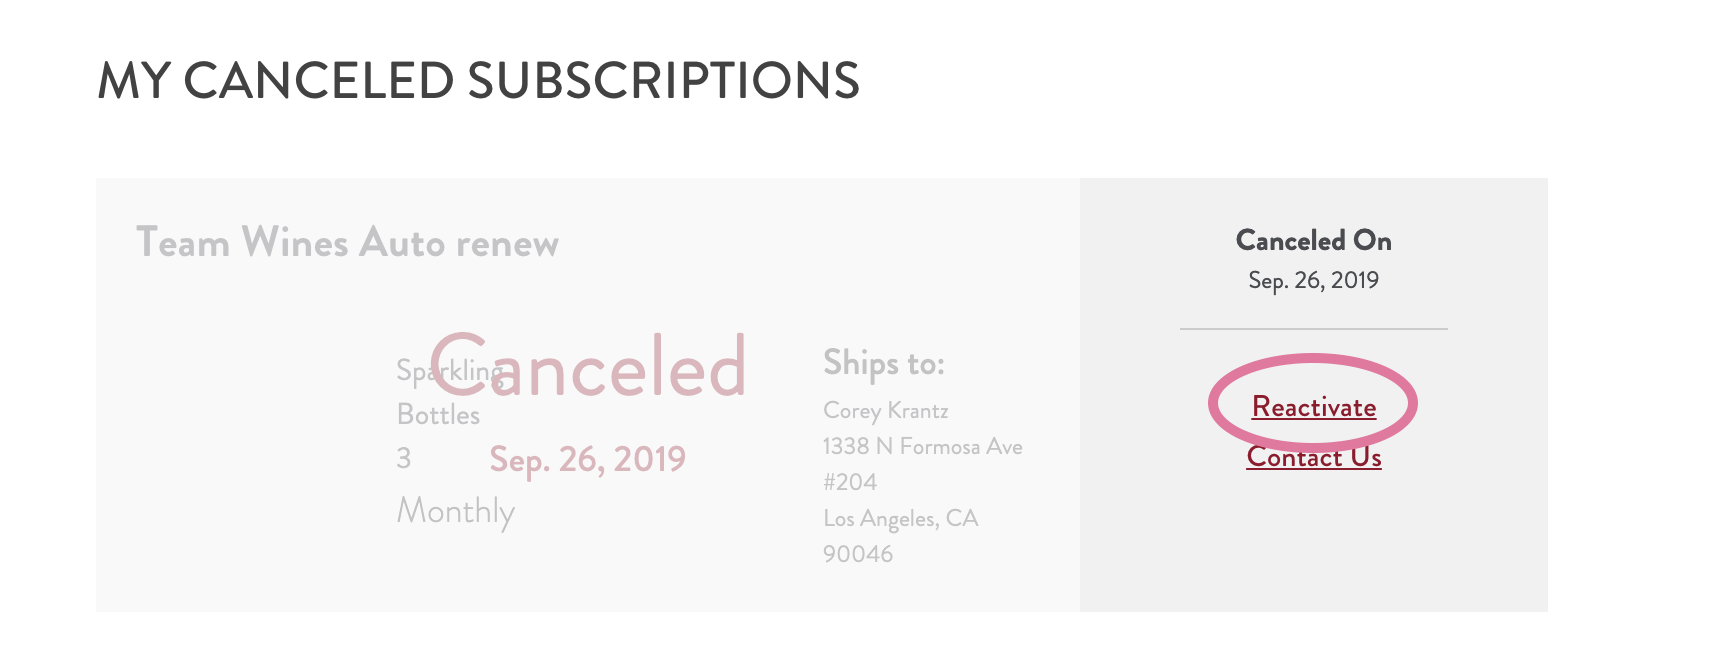The image size is (1718, 658).
Task: Click the Reactivate link
Action: (1313, 407)
